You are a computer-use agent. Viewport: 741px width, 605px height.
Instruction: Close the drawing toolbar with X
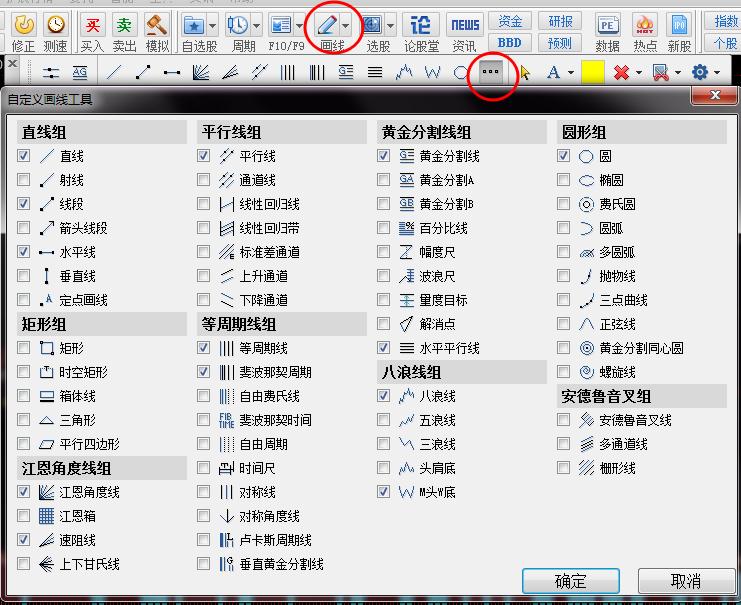tap(13, 63)
